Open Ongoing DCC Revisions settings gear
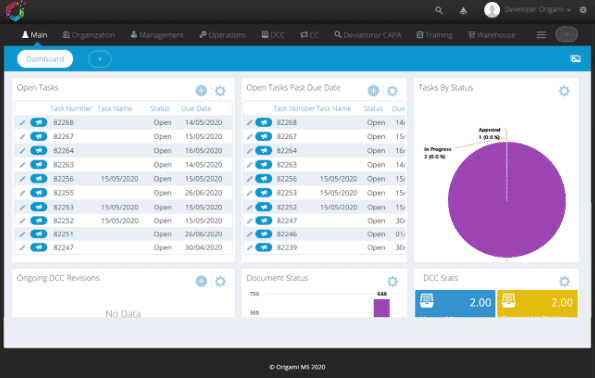This screenshot has width=595, height=378. point(220,281)
